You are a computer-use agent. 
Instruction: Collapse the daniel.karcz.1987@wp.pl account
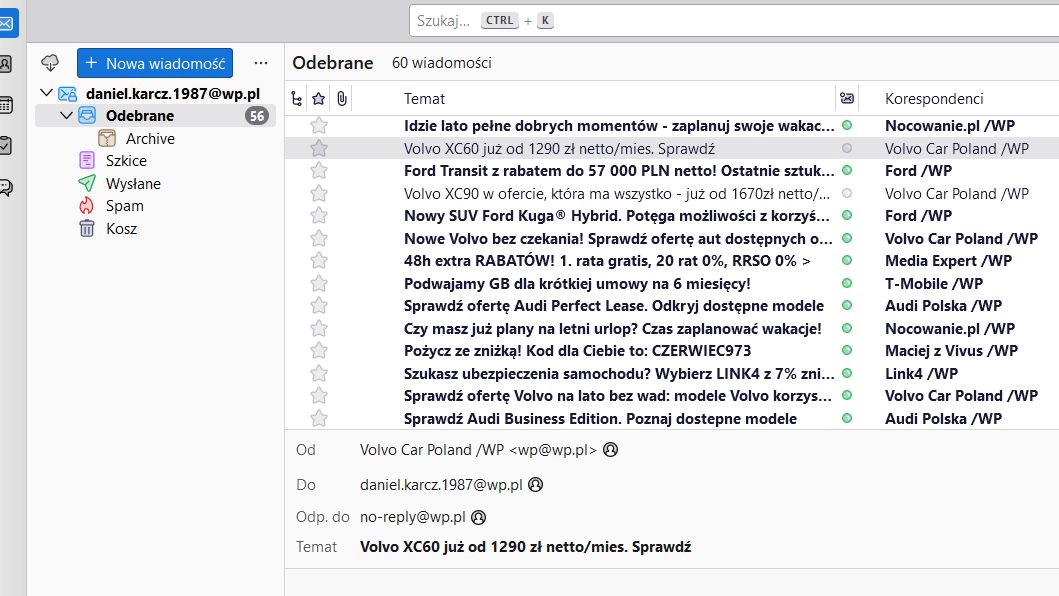coord(46,93)
